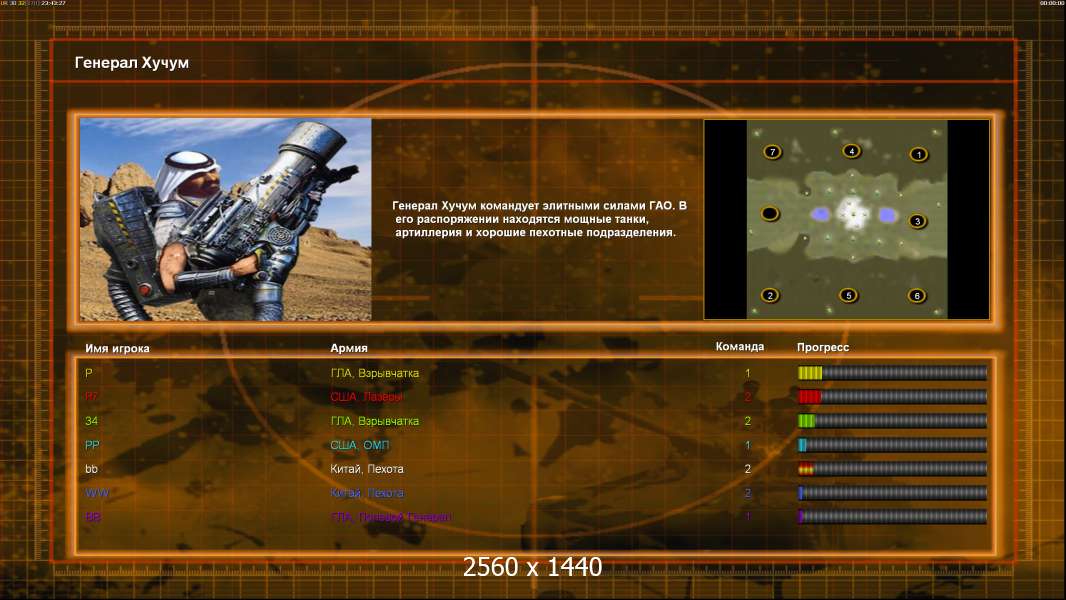Click team number for player bb
Screen dimensions: 1066x600
(747, 469)
